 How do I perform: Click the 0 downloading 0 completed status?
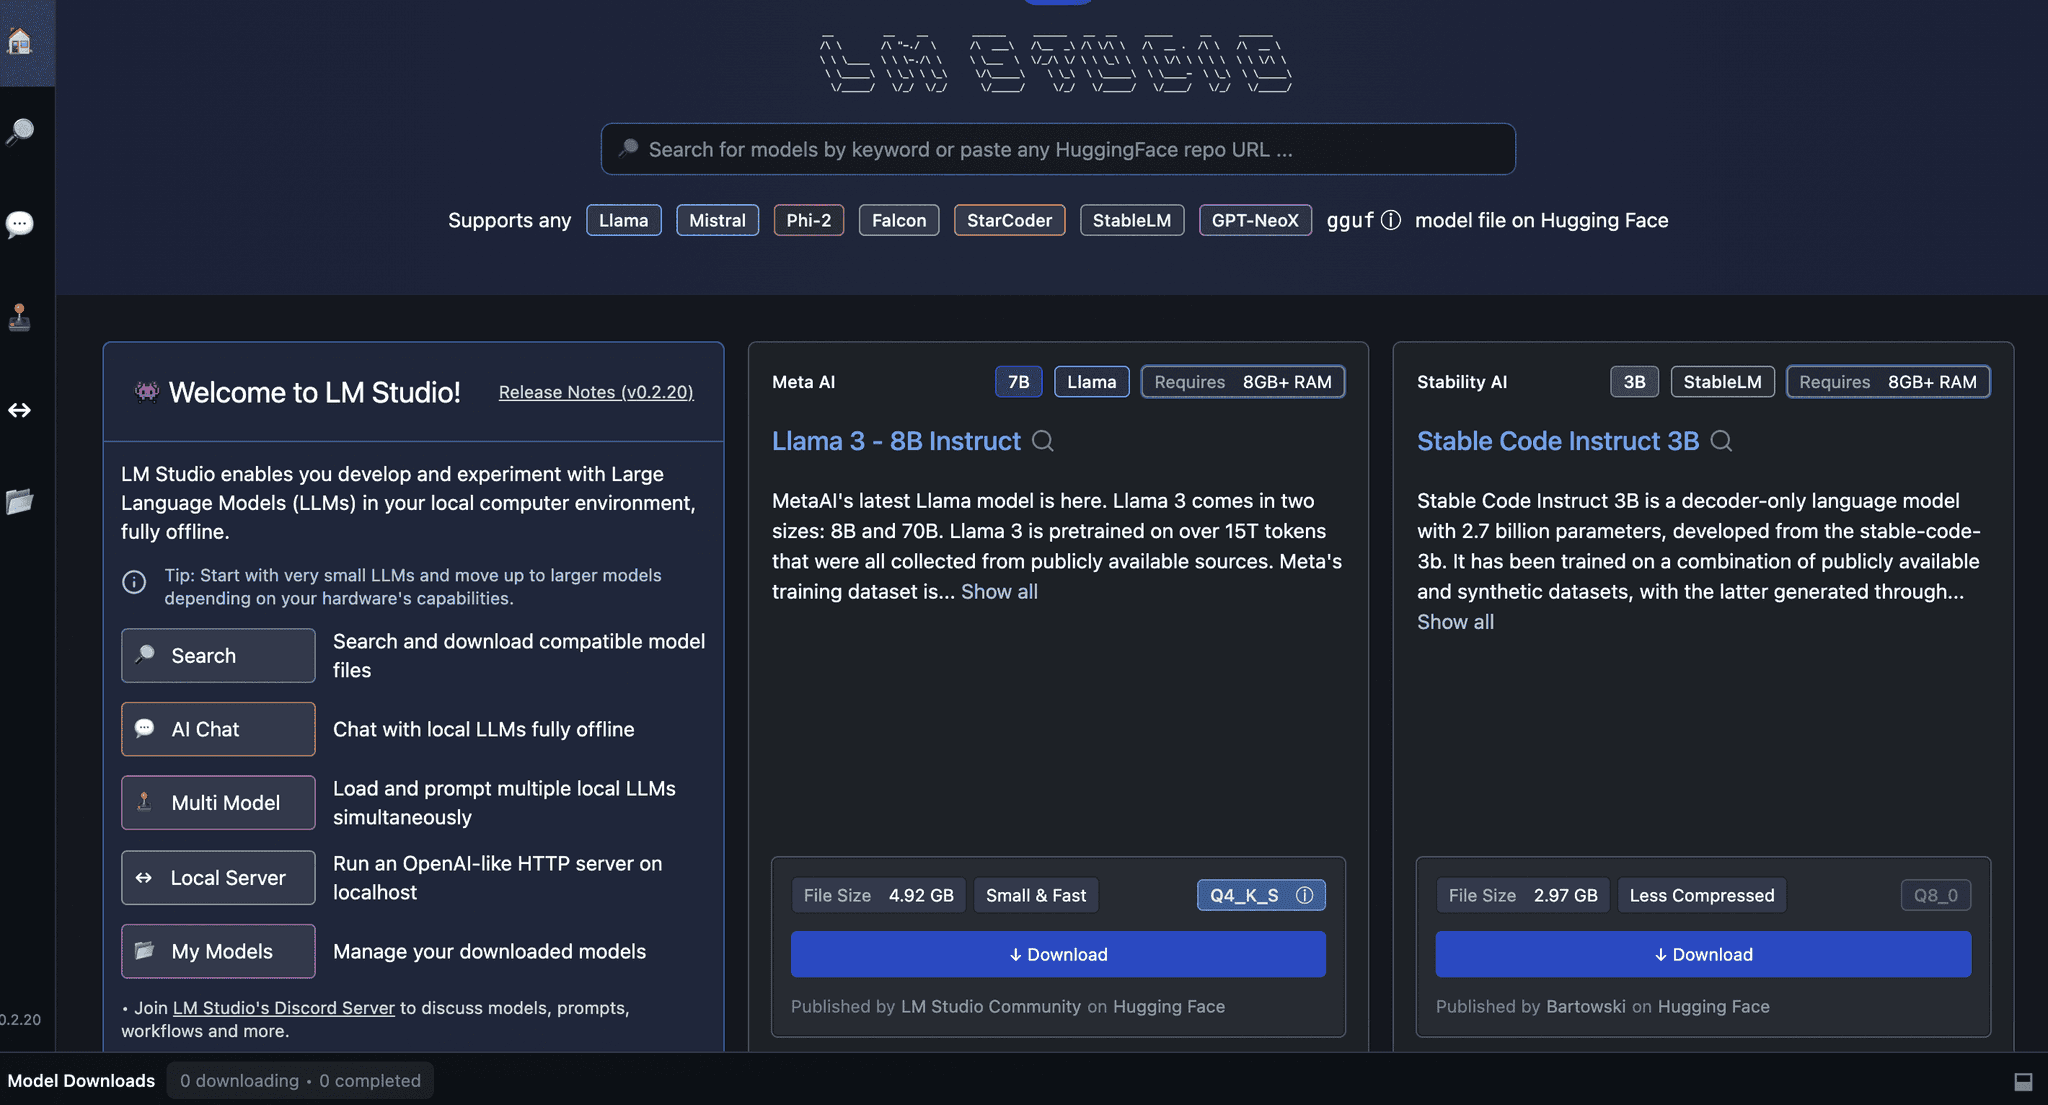[300, 1080]
